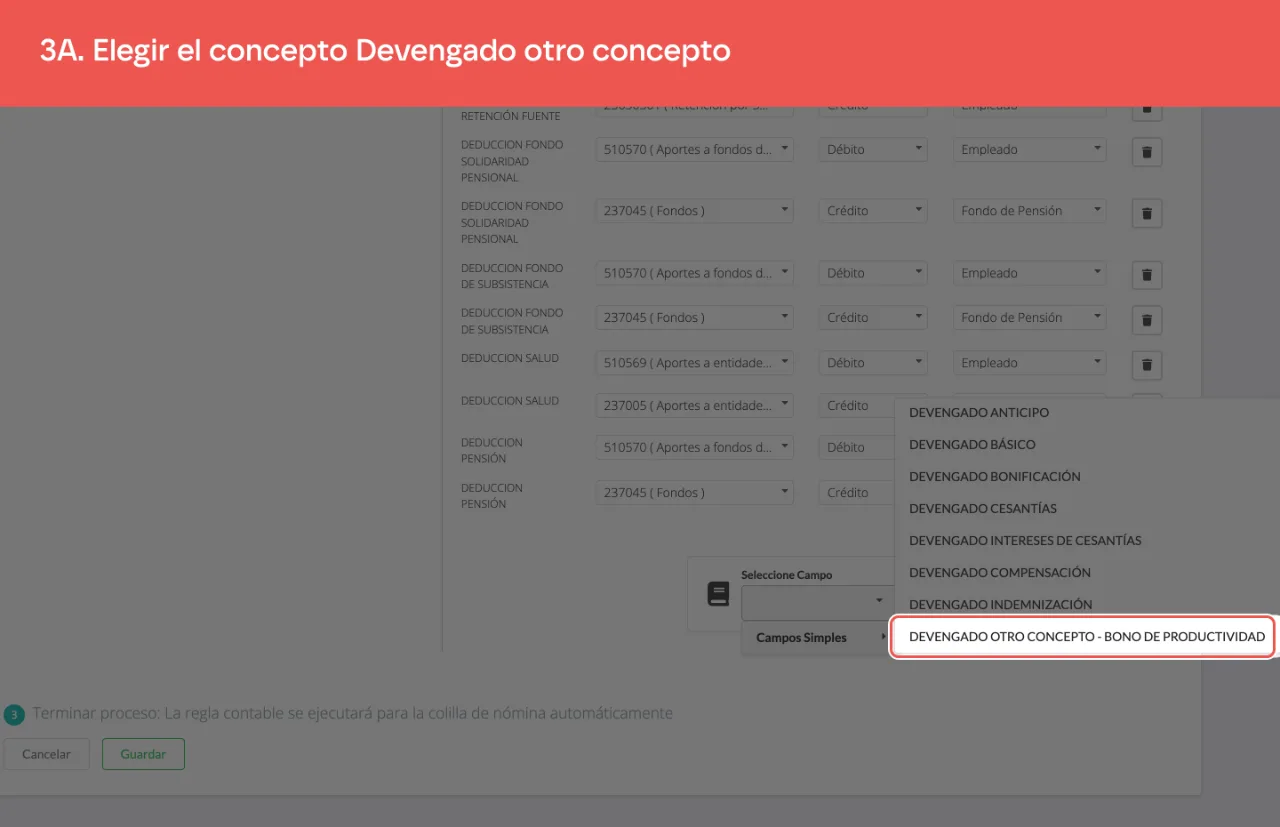Open Empleado dropdown in Deduccion Salud row
The image size is (1280, 827).
coord(1029,363)
